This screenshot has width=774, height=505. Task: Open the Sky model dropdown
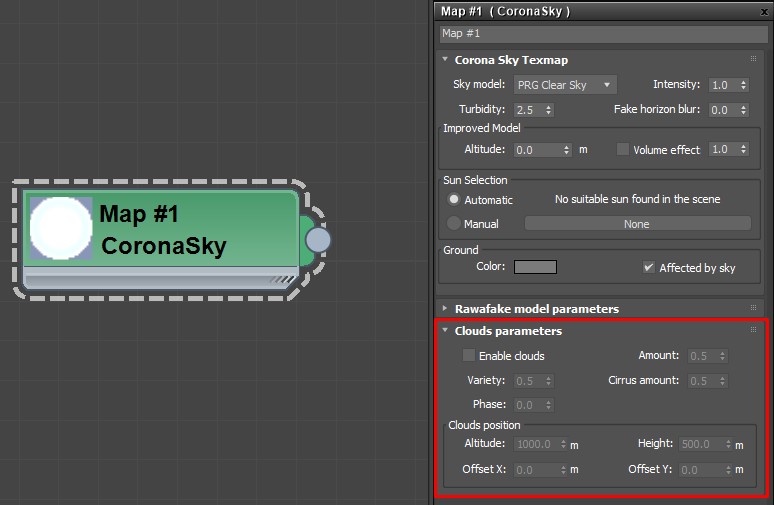(x=565, y=85)
